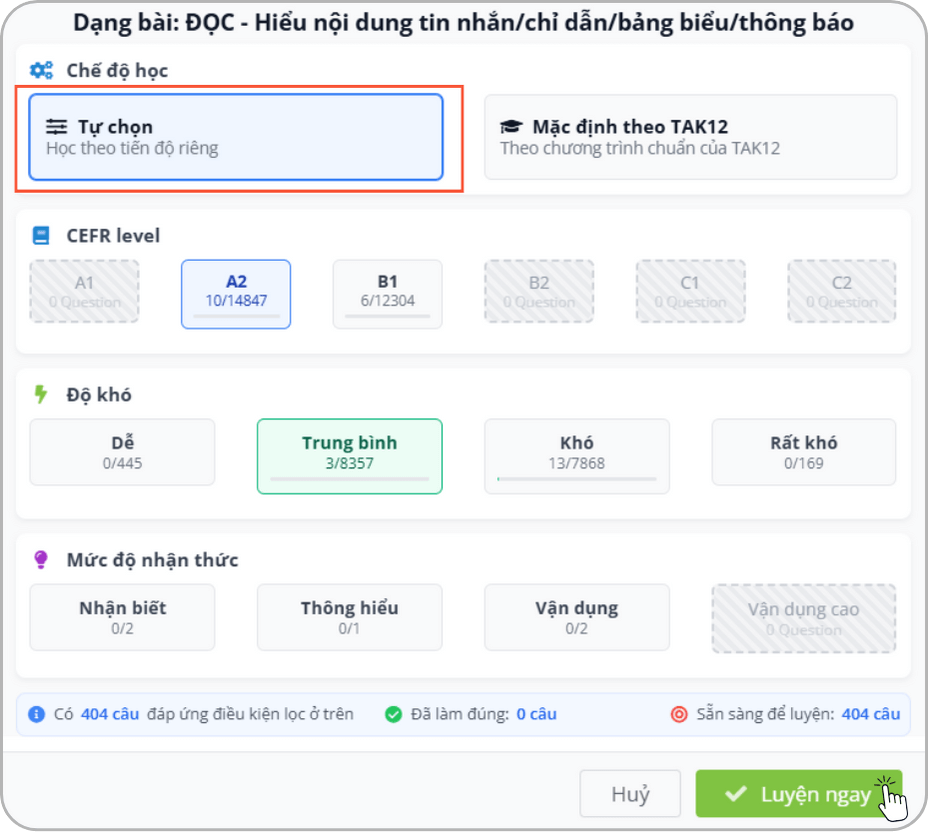The image size is (930, 832).
Task: Select the Nhận biết cognition level
Action: tap(122, 617)
